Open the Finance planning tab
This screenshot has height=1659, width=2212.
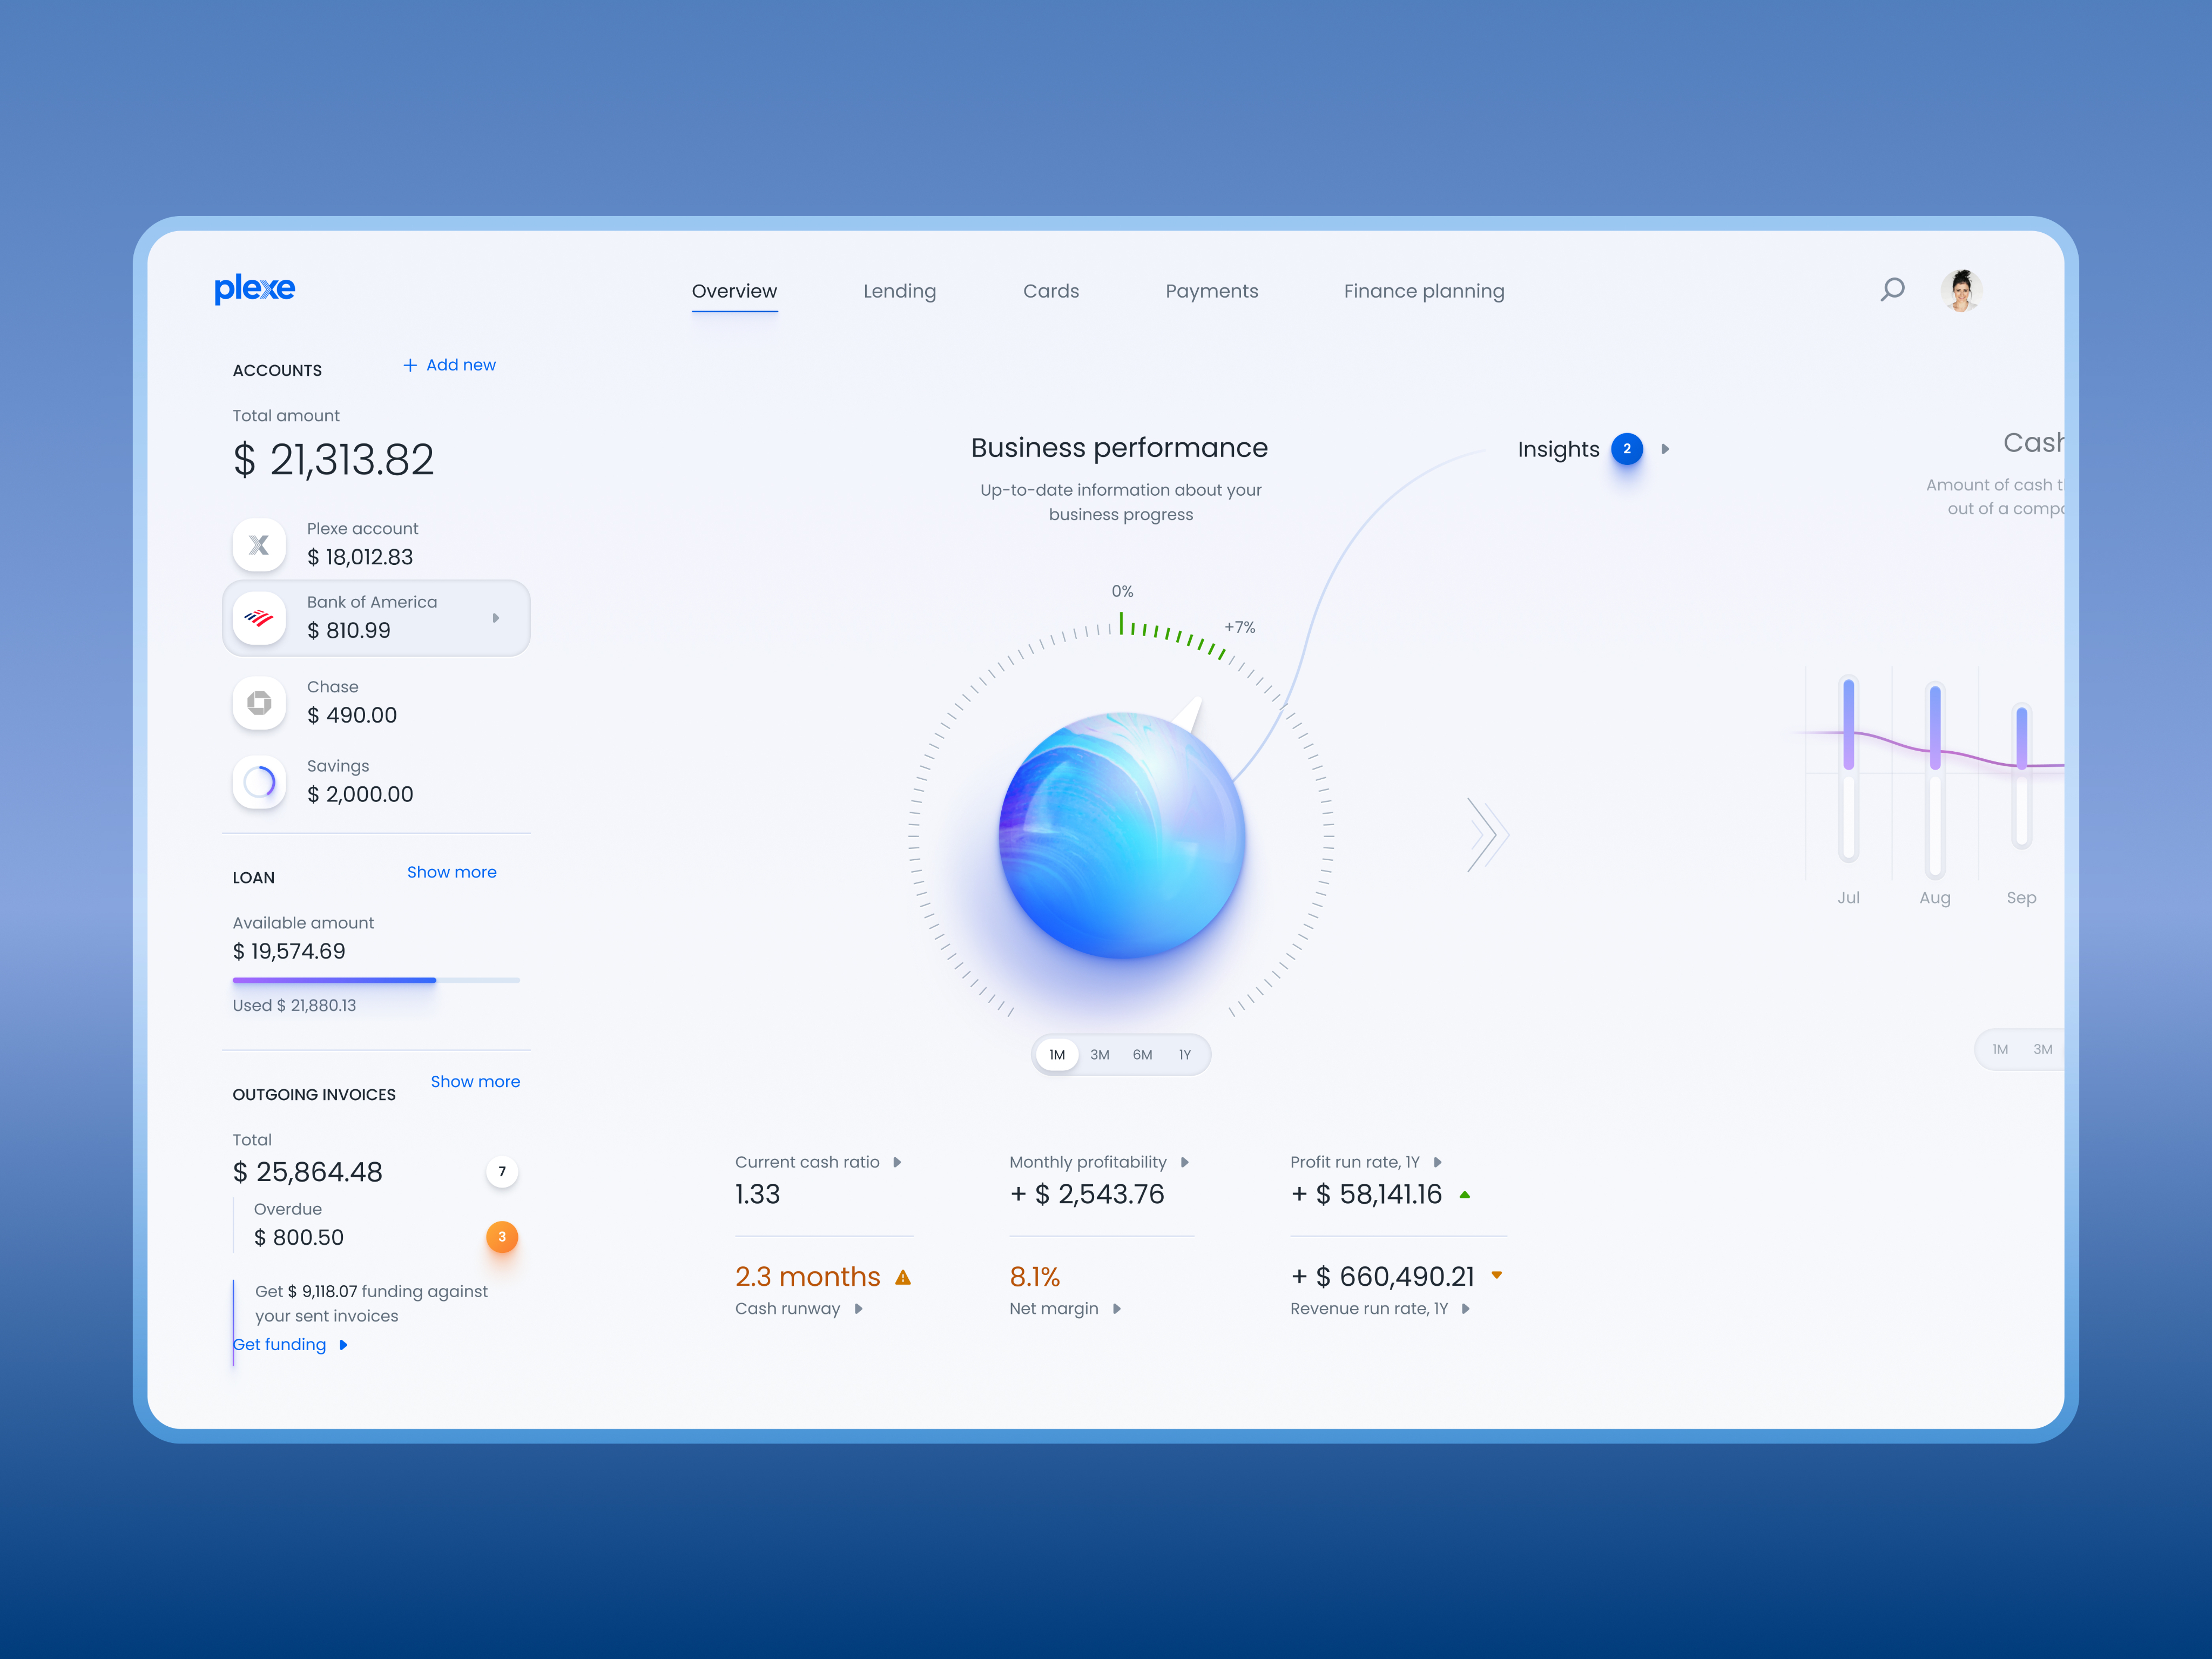[1423, 291]
